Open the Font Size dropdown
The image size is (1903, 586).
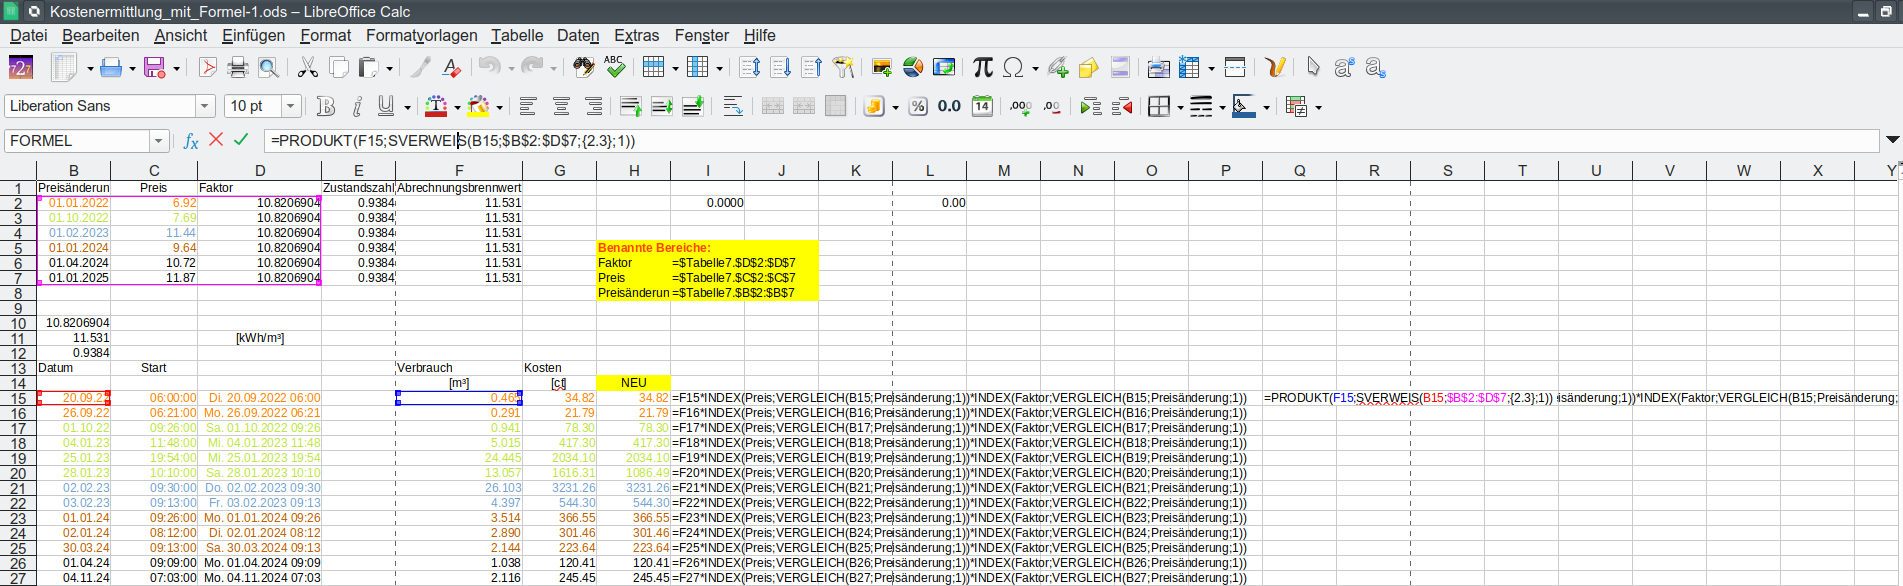[x=291, y=106]
